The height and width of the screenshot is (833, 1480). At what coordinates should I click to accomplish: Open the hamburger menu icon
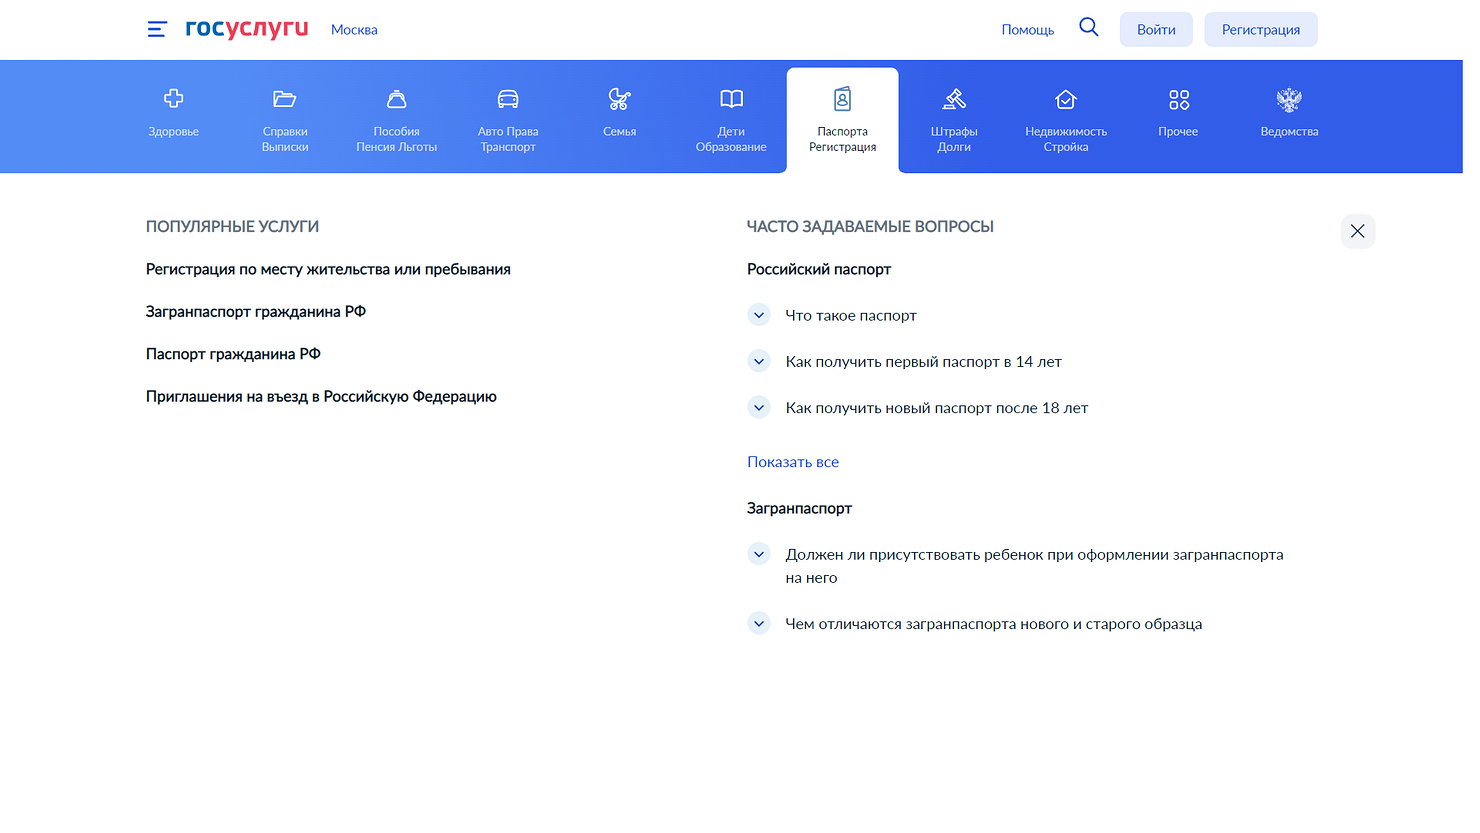click(x=157, y=29)
